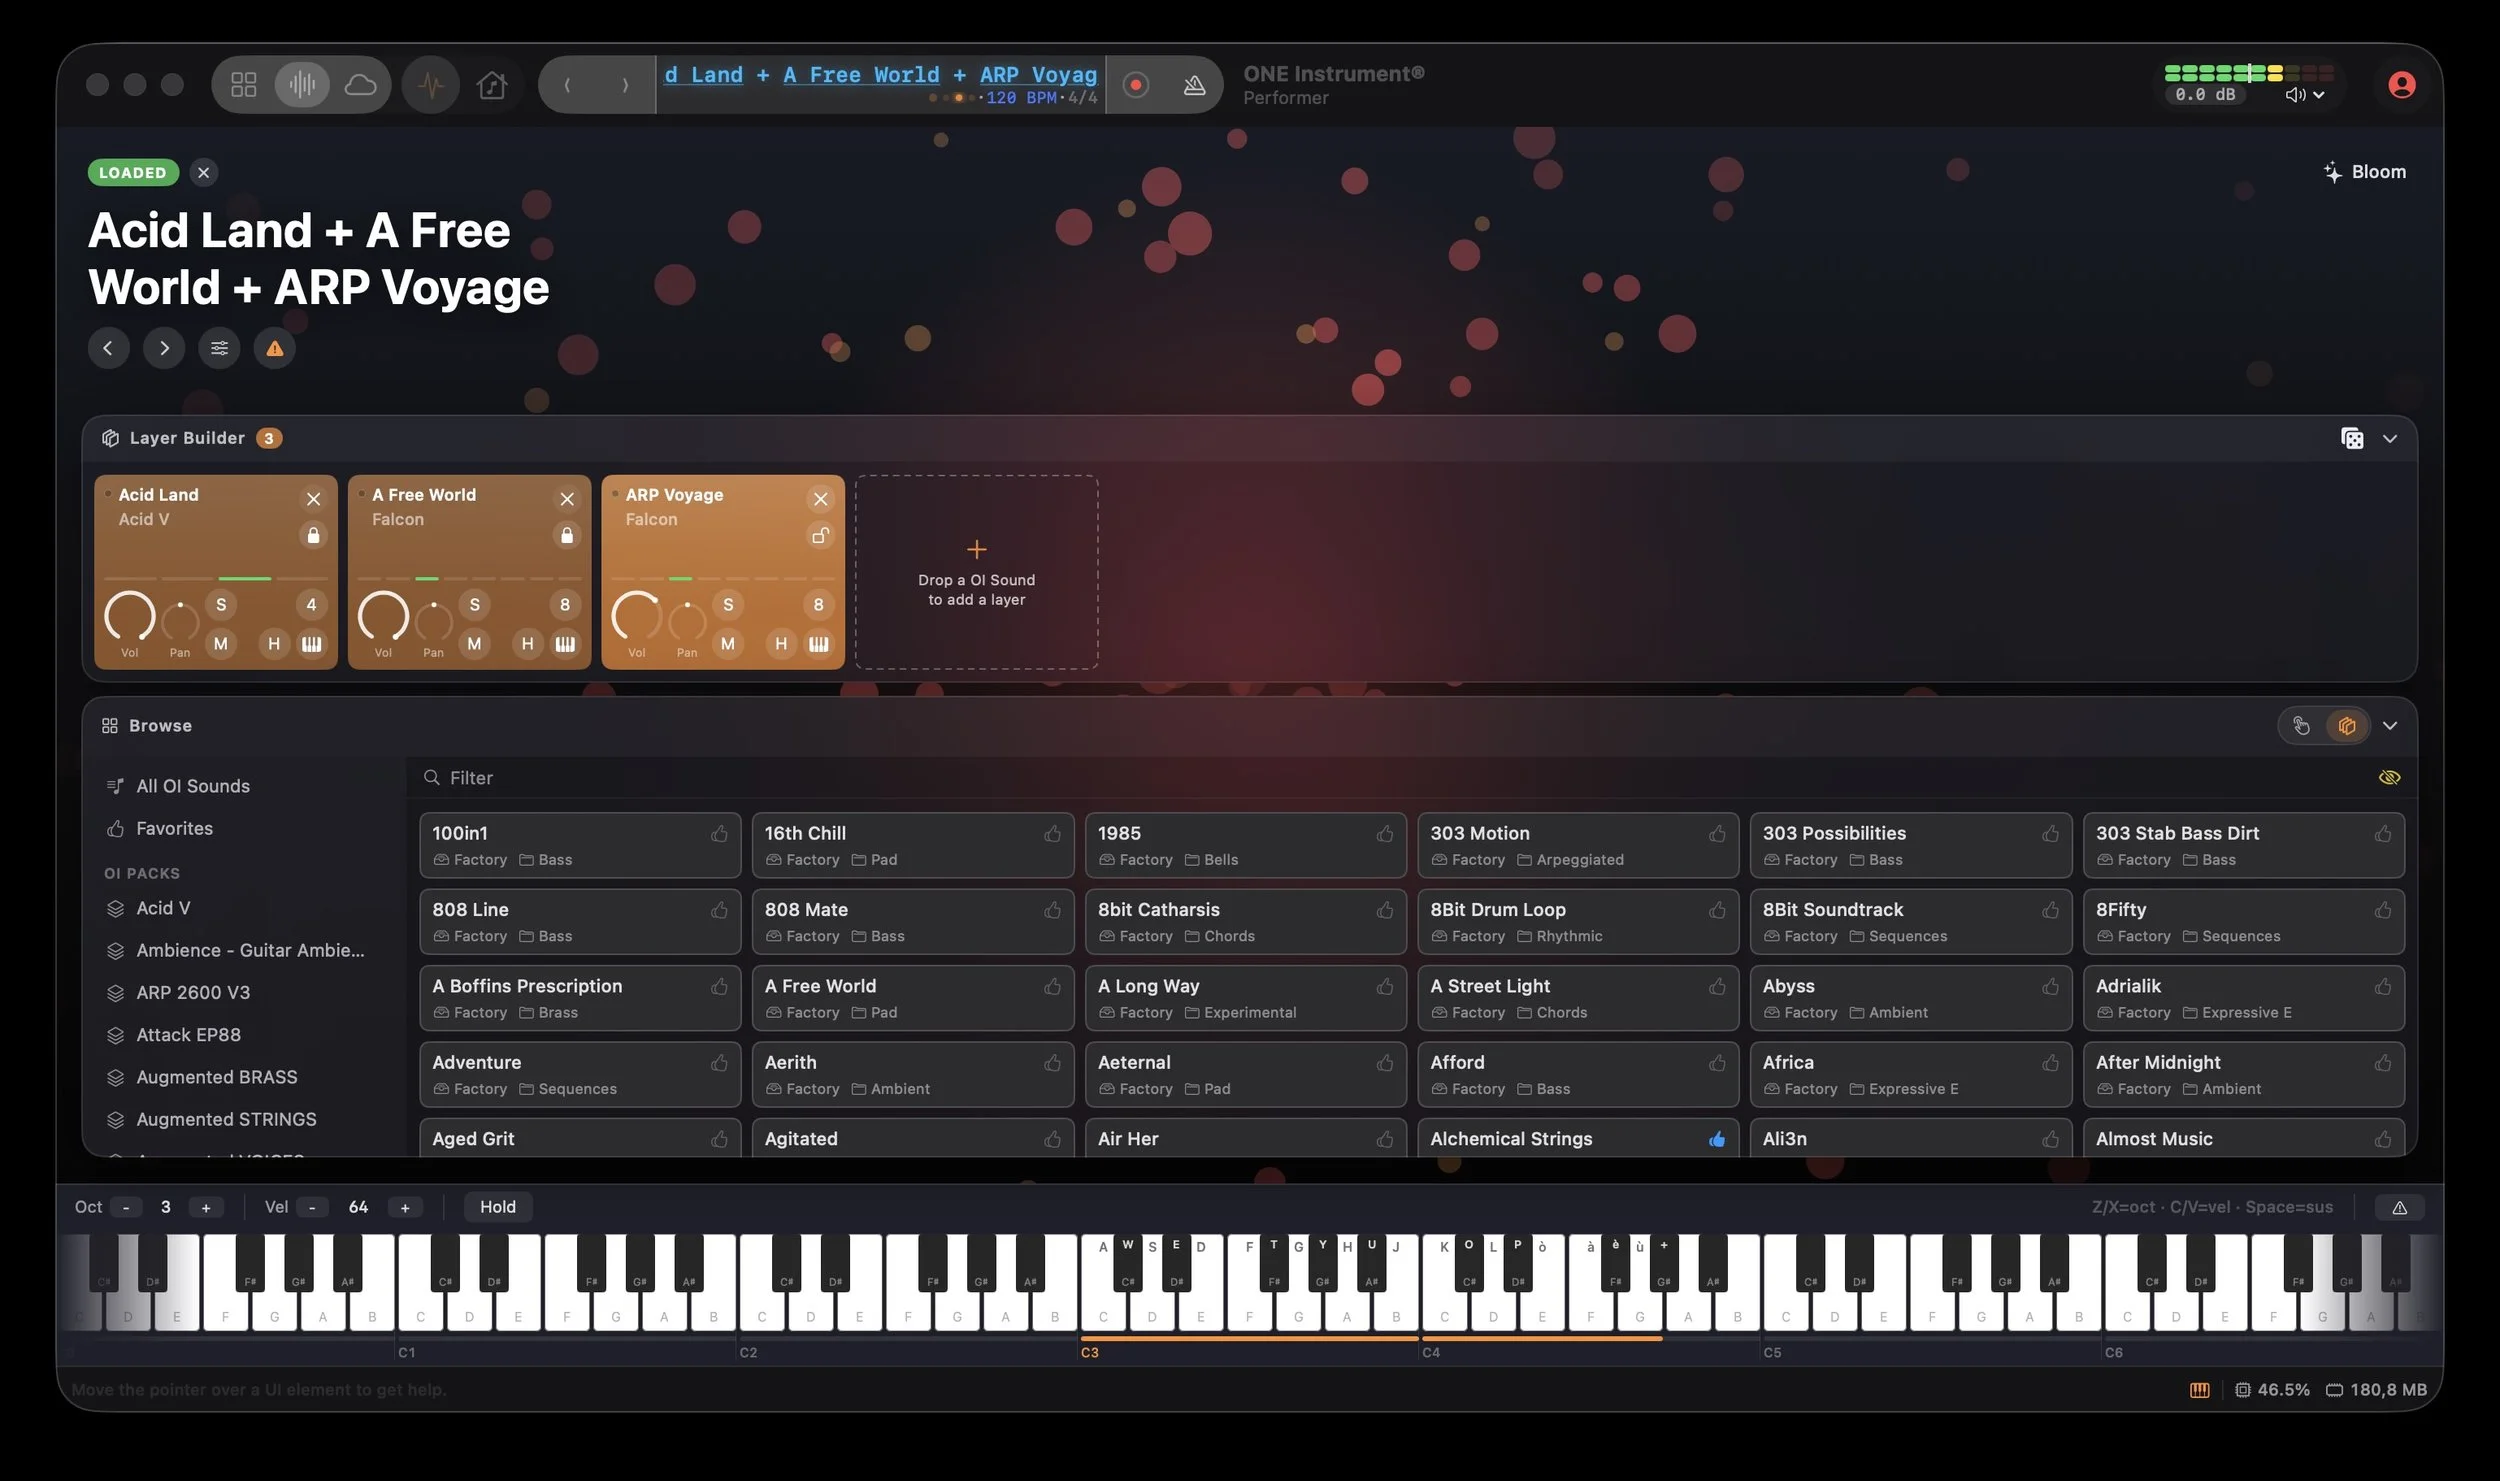Toggle Hold on the A Free World layer
The image size is (2500, 1481).
[527, 644]
